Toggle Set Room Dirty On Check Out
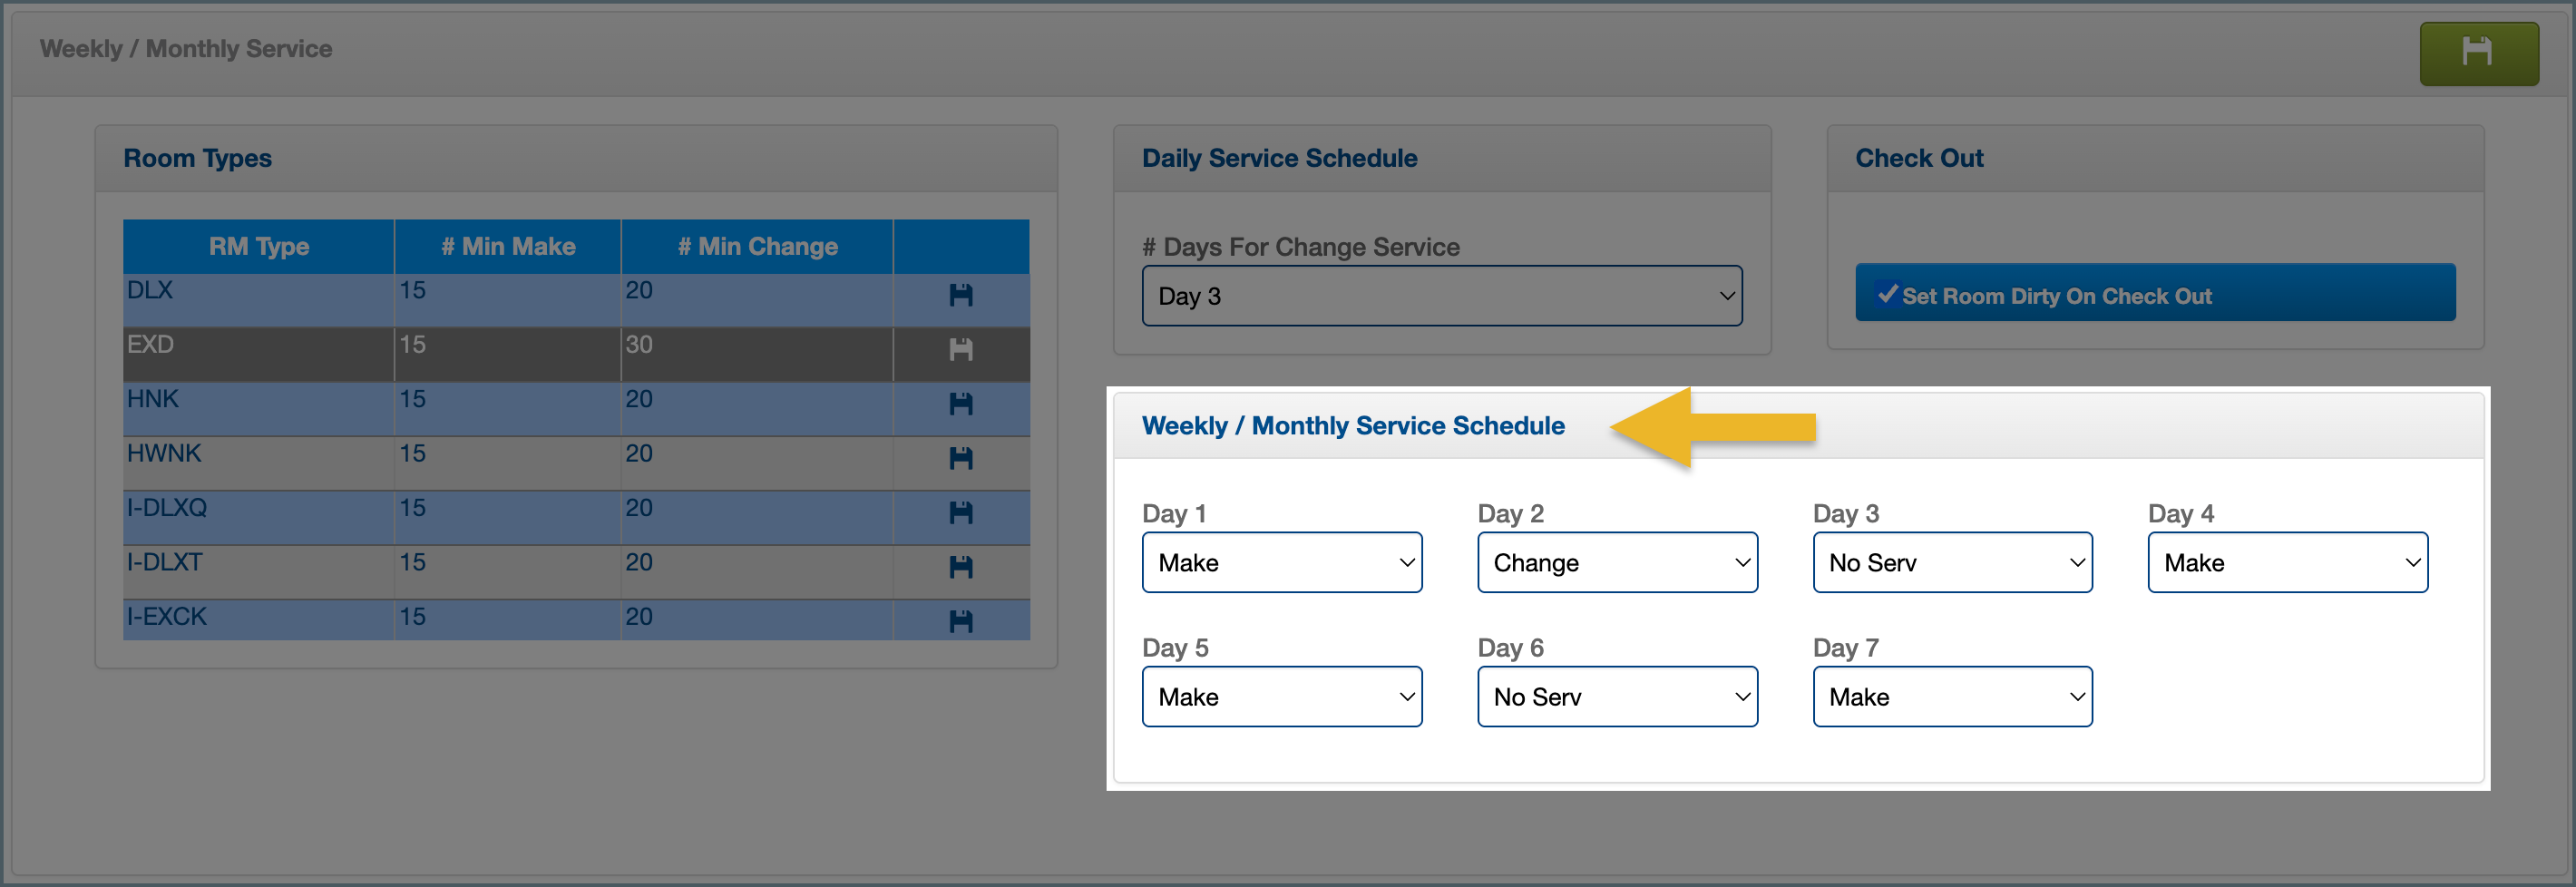The image size is (2576, 887). (2154, 295)
